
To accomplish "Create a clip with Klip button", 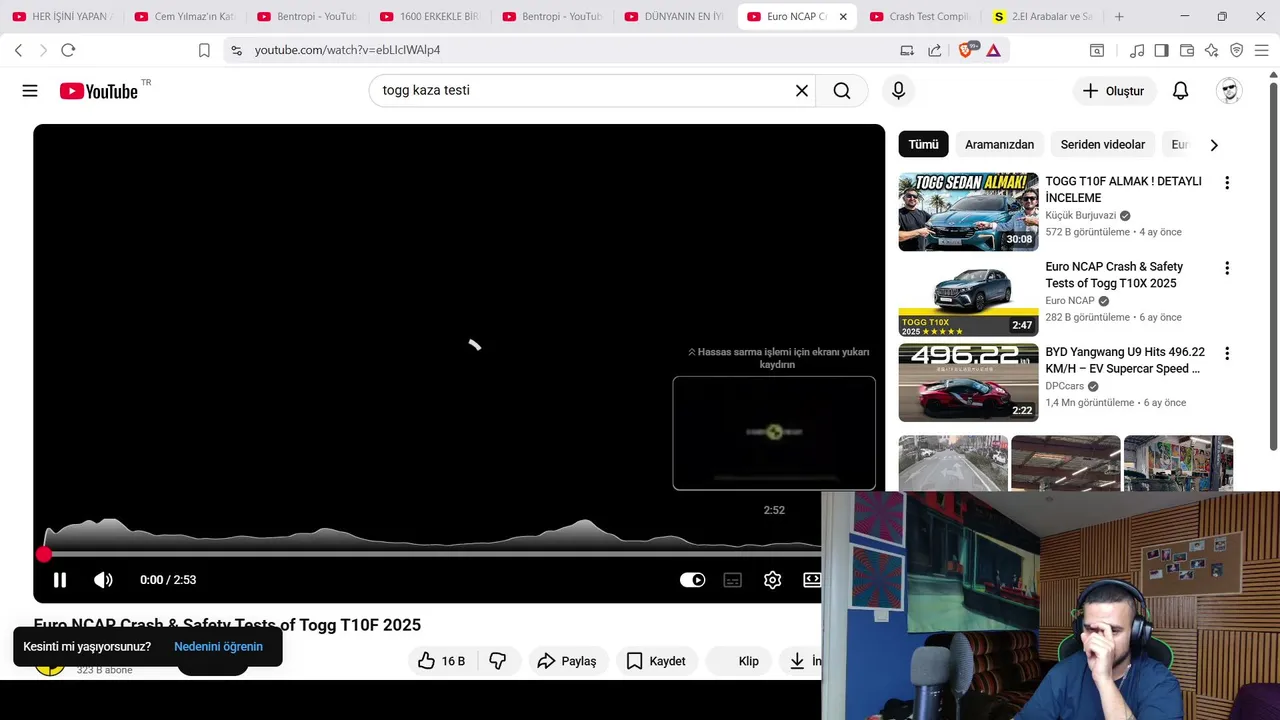I will coord(738,661).
